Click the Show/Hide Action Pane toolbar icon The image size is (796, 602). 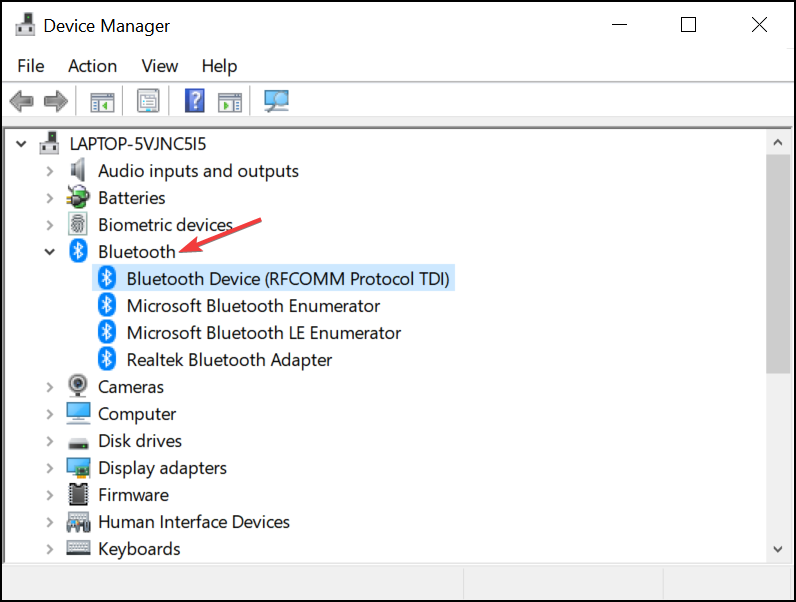point(230,101)
